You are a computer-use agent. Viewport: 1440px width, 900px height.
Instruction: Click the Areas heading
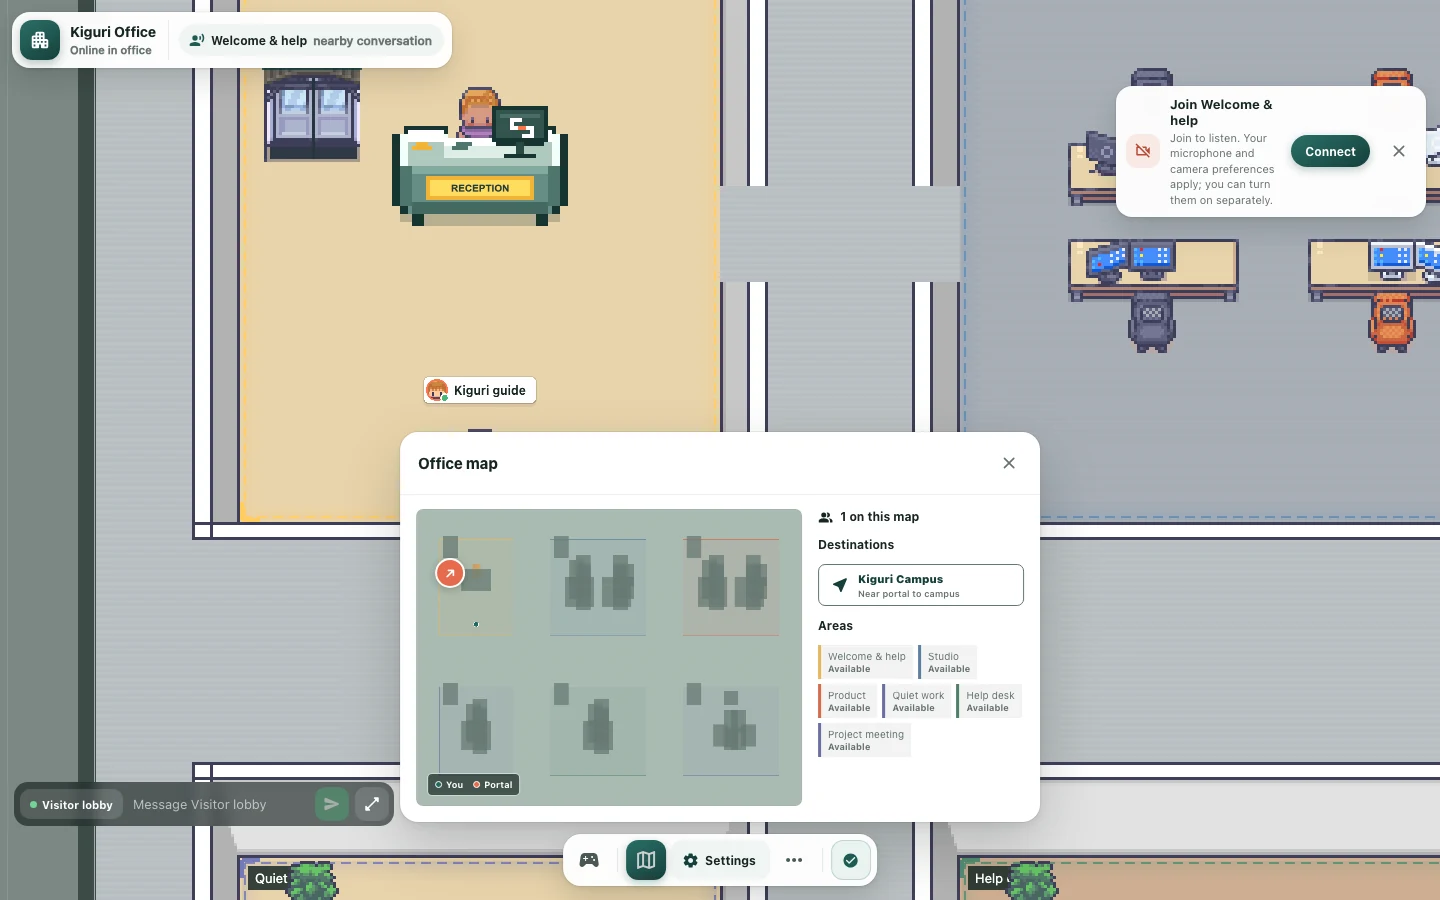[835, 626]
